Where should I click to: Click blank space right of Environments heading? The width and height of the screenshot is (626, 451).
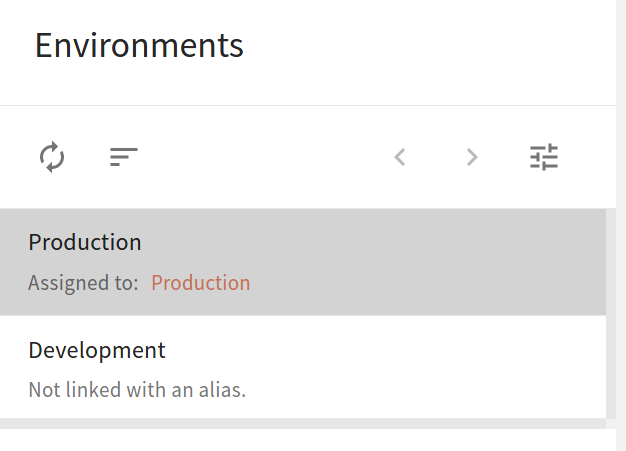pyautogui.click(x=430, y=46)
